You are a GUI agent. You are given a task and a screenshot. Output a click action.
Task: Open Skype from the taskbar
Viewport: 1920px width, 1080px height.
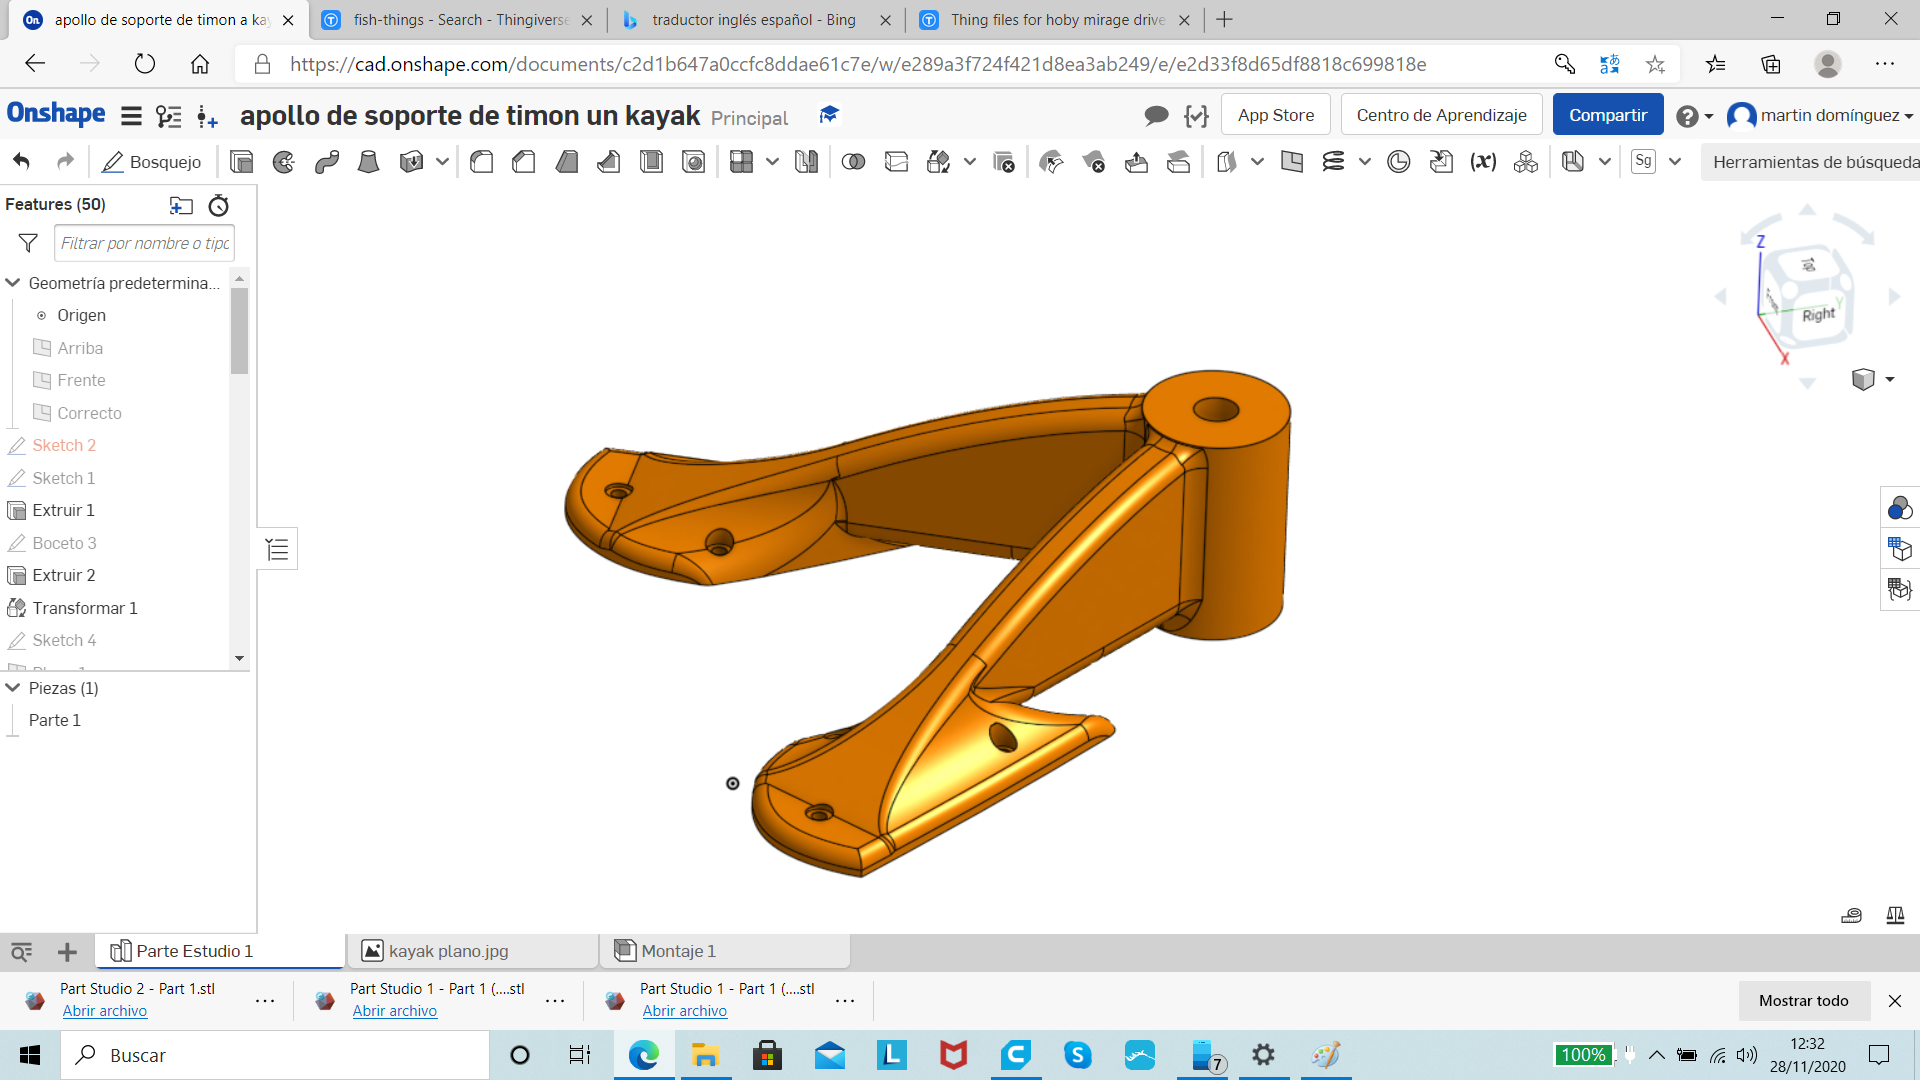coord(1077,1055)
